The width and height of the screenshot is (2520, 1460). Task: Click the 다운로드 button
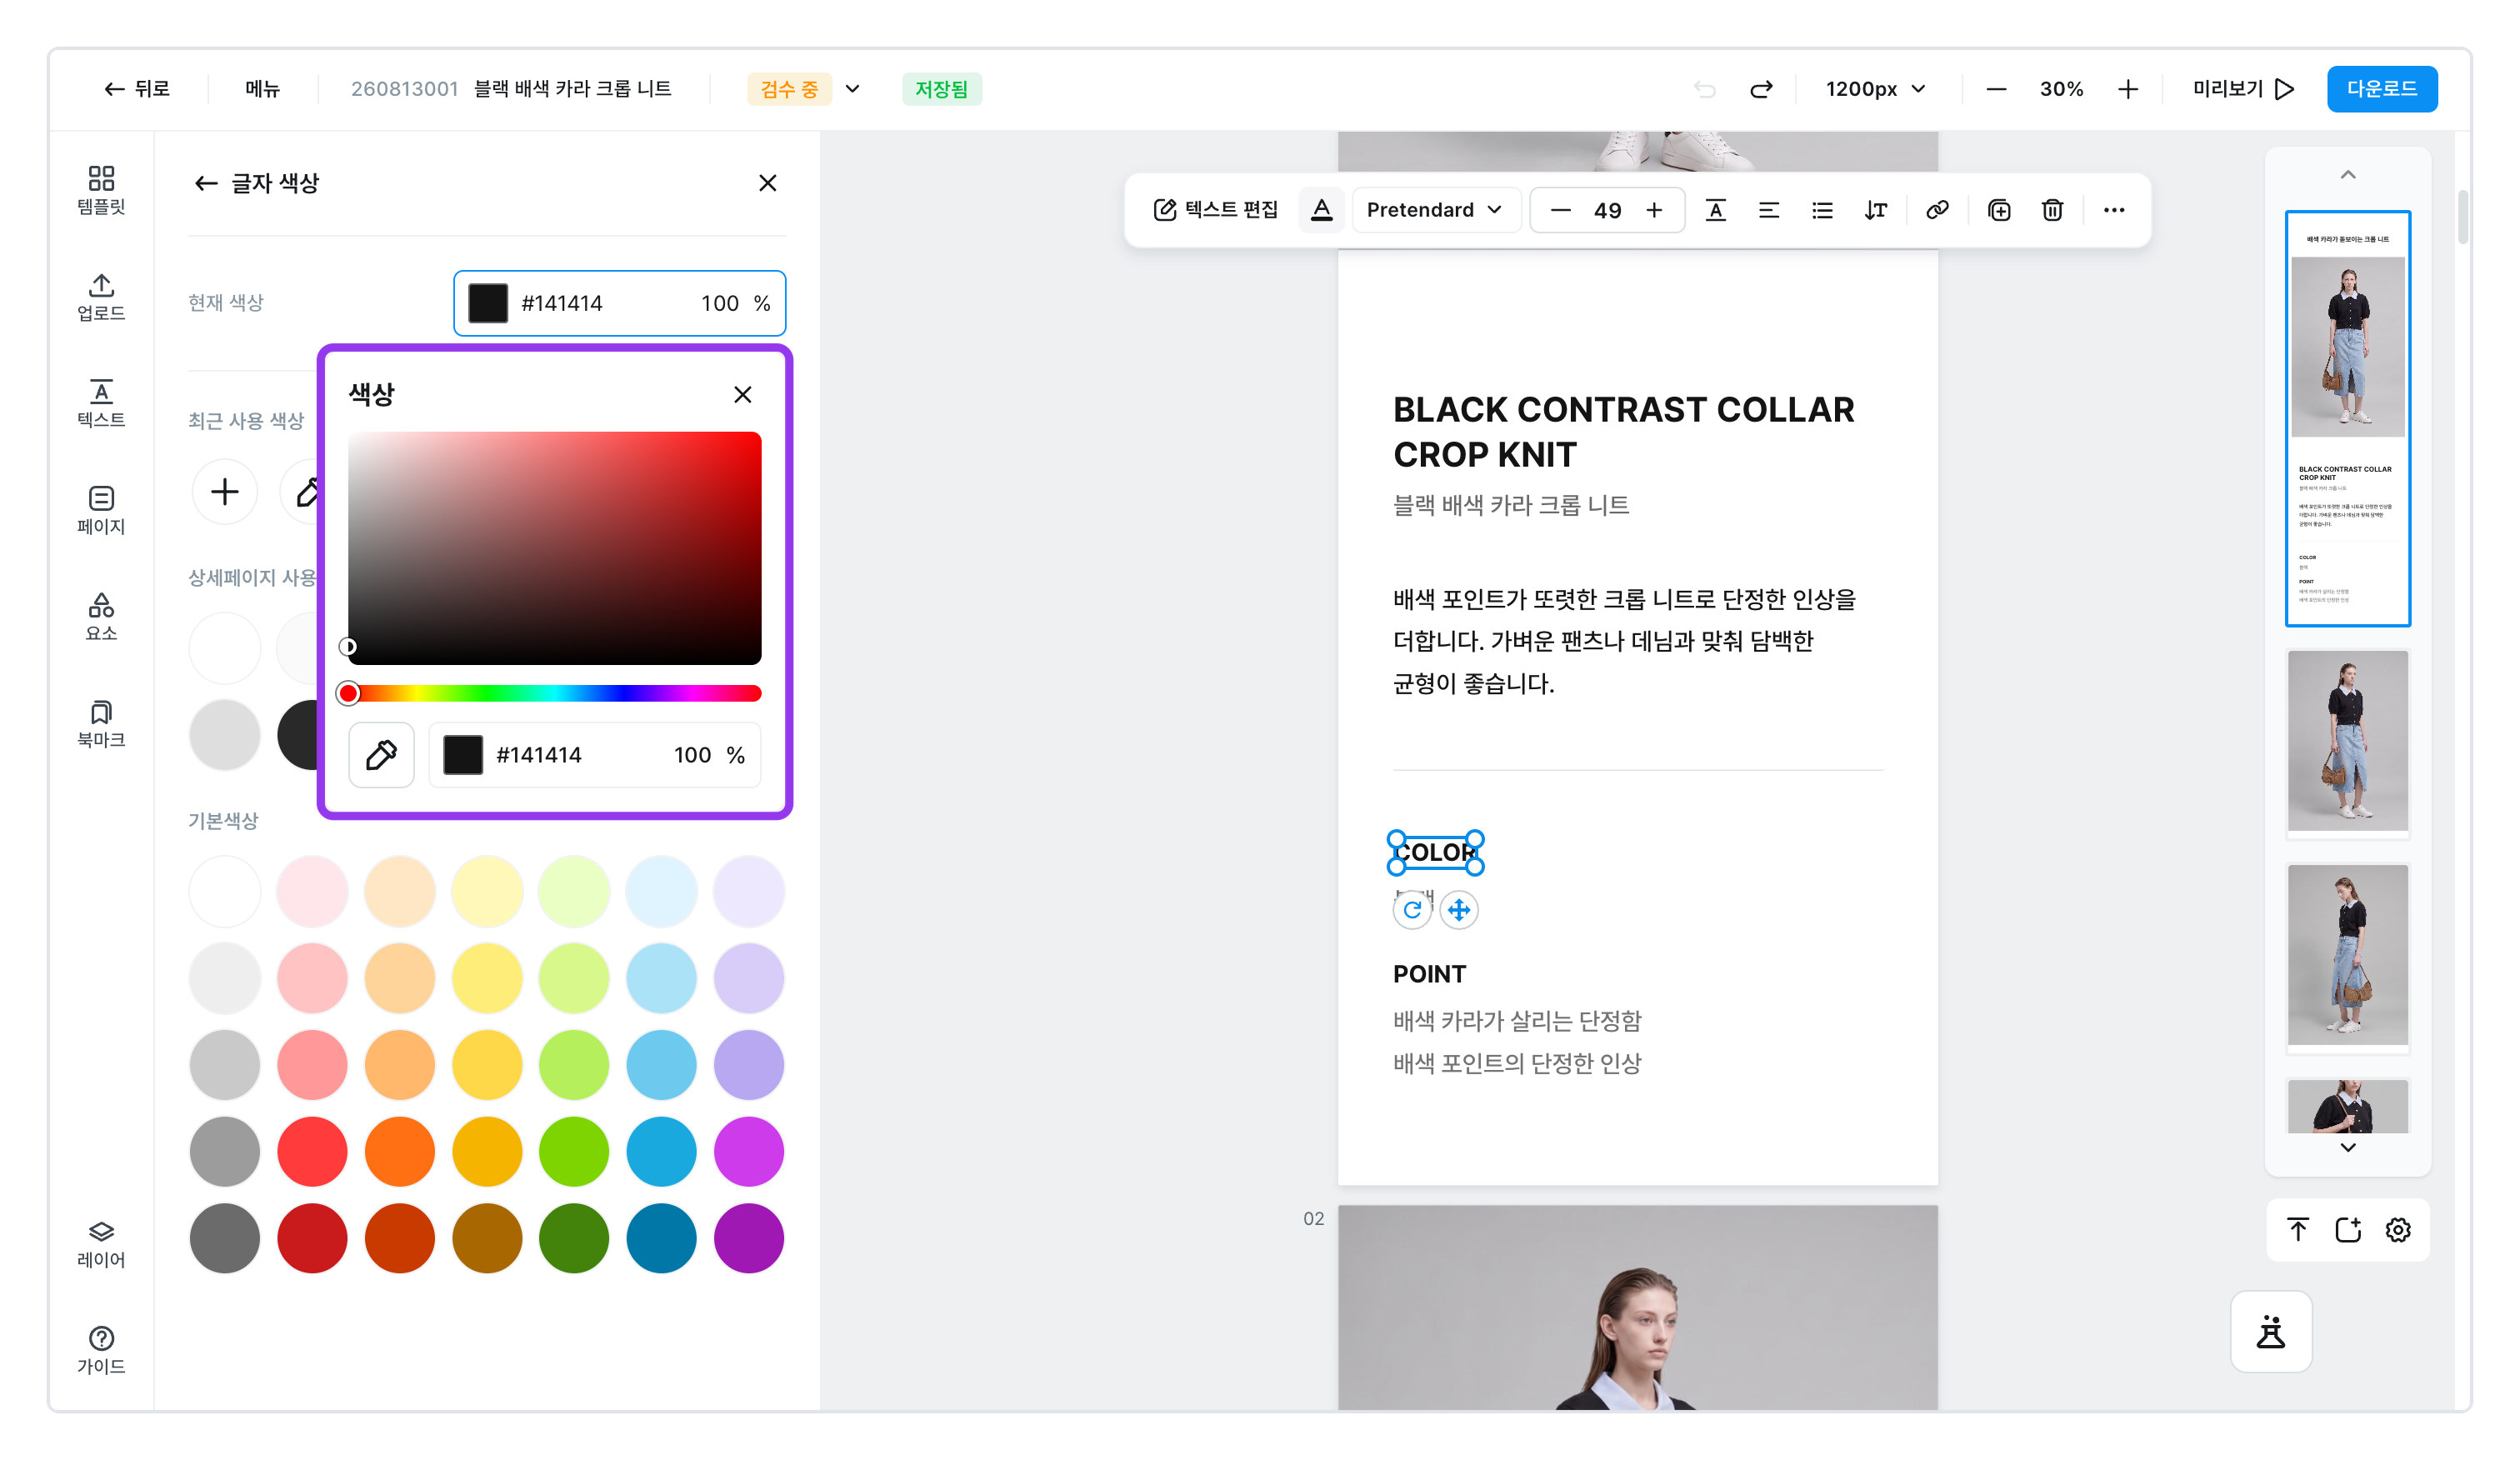pyautogui.click(x=2381, y=89)
